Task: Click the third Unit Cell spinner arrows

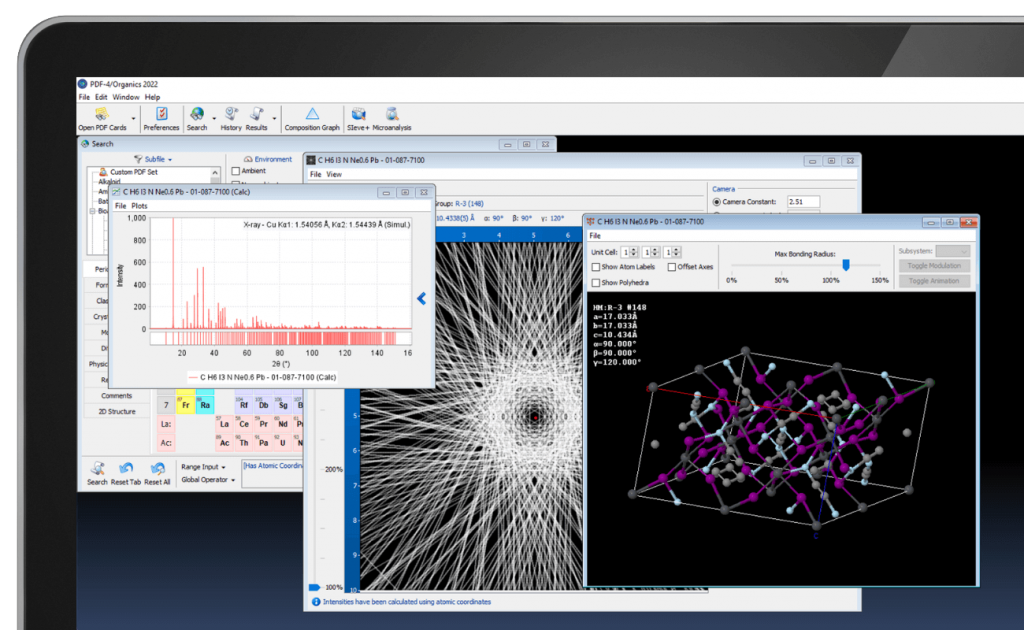Action: point(677,252)
